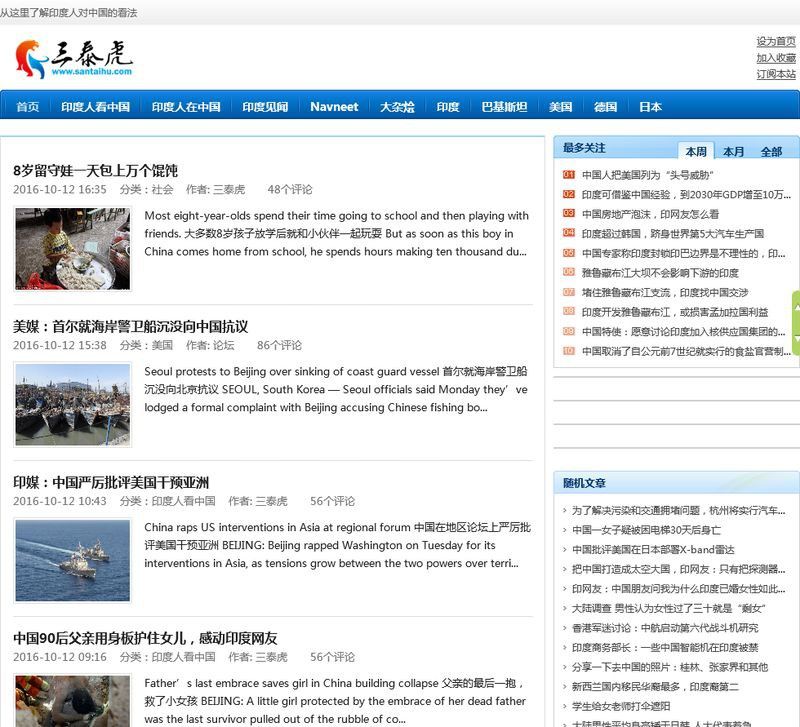This screenshot has height=727, width=800.
Task: Click 订阅本站 link
Action: pos(776,74)
